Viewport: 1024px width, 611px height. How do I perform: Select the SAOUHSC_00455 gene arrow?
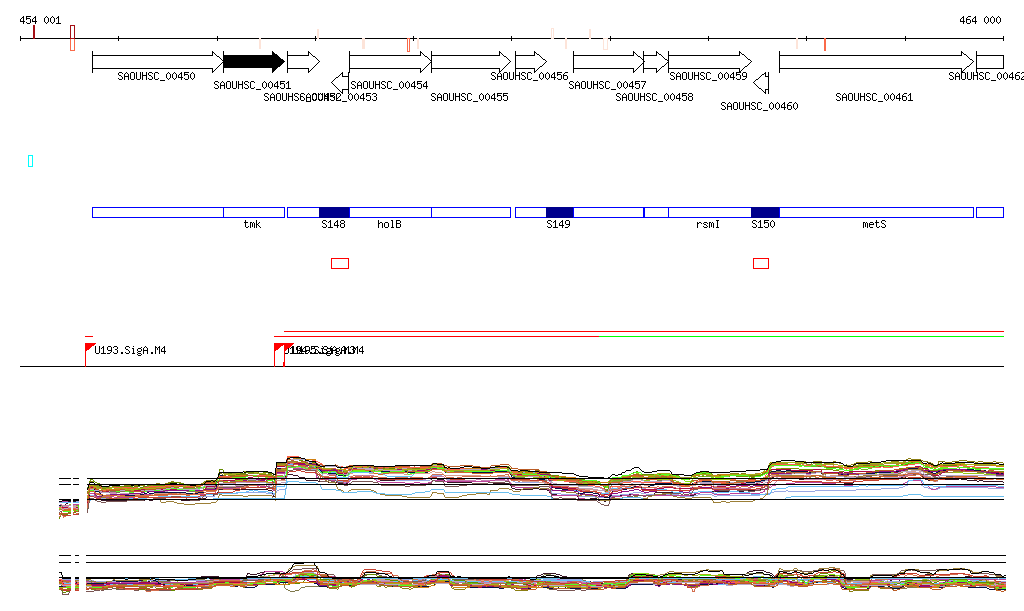click(471, 62)
